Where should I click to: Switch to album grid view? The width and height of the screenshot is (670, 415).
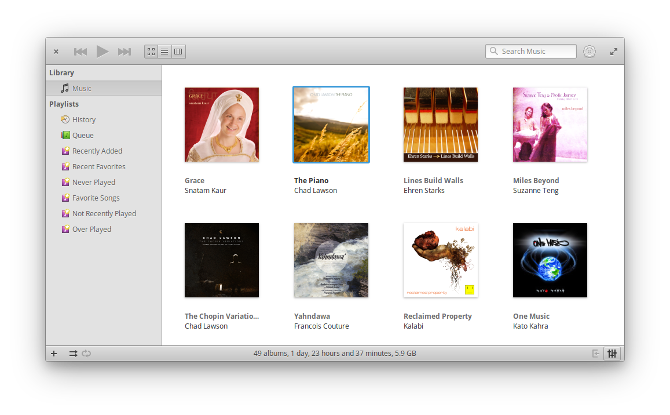151,51
